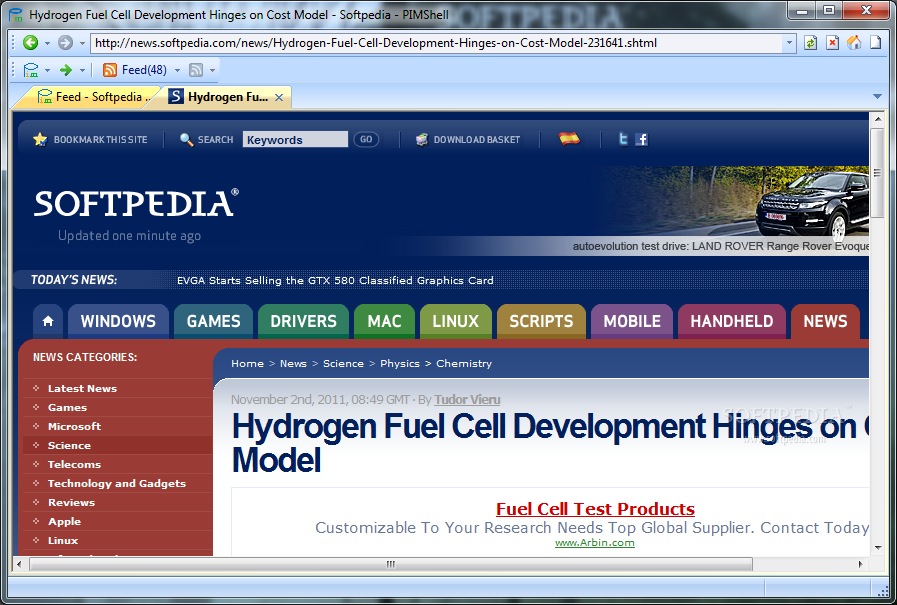Open Fuel Cell Test Products ad link
This screenshot has height=605, width=897.
click(x=596, y=508)
